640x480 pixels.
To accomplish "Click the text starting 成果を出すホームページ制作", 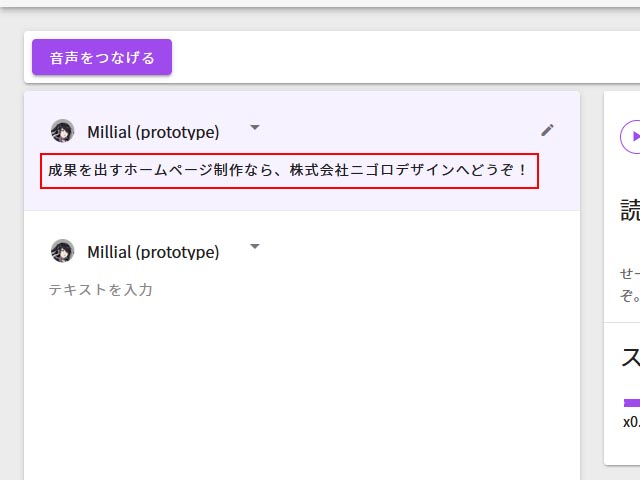I will 289,171.
